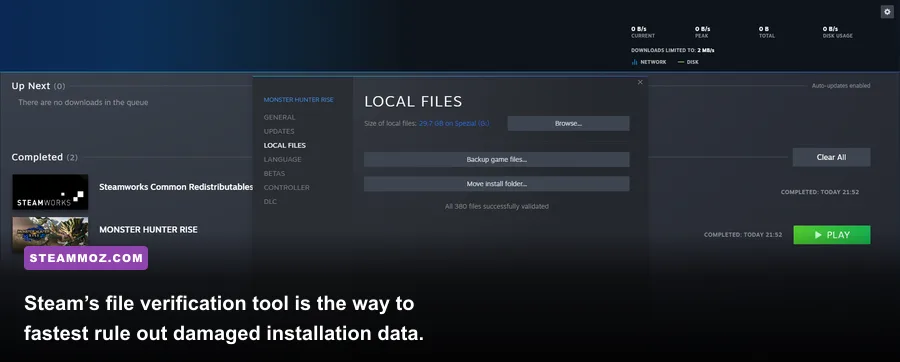Click the Monster Hunter Rise 'COMPLETED: TODAY 21:52' status
Image resolution: width=900 pixels, height=362 pixels.
(x=743, y=235)
